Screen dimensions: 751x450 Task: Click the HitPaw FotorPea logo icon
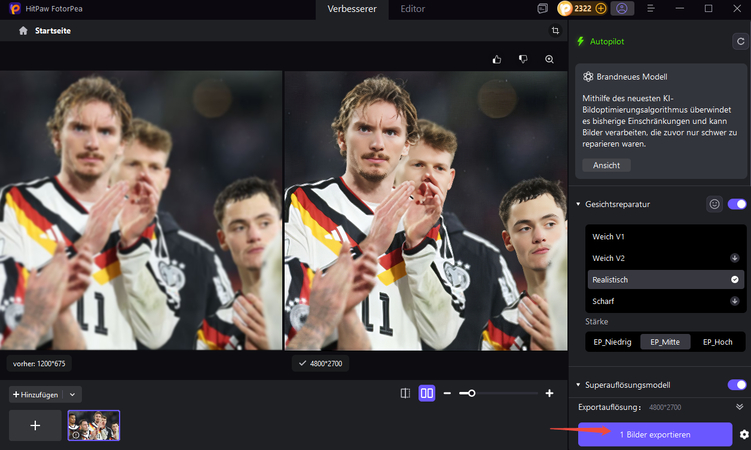click(15, 9)
